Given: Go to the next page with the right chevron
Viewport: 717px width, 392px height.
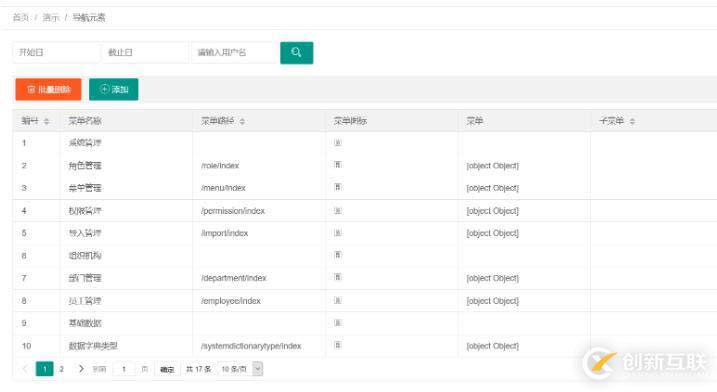Looking at the screenshot, I should pyautogui.click(x=81, y=369).
